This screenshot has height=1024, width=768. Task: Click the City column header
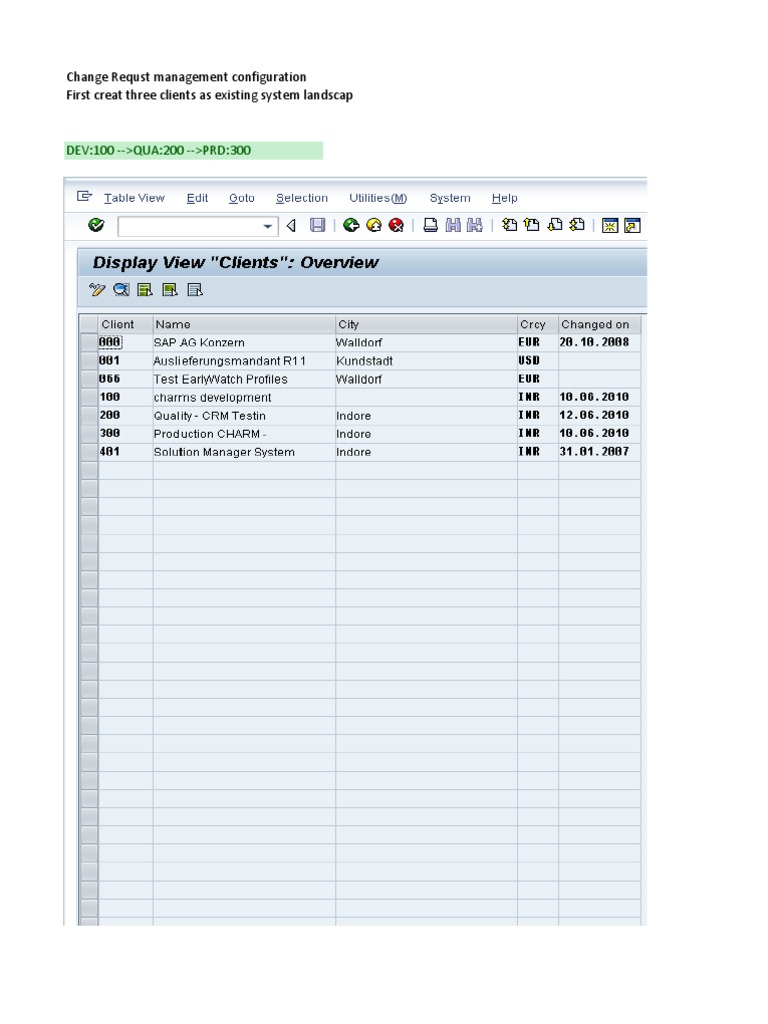pos(426,325)
